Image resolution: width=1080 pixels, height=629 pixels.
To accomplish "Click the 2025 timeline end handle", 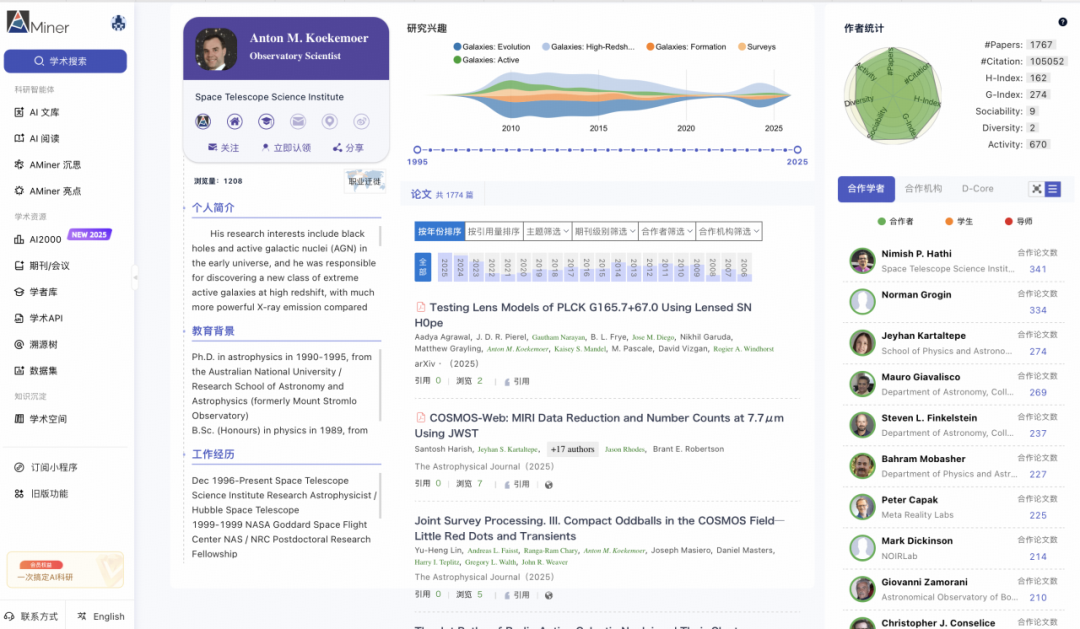I will [798, 149].
